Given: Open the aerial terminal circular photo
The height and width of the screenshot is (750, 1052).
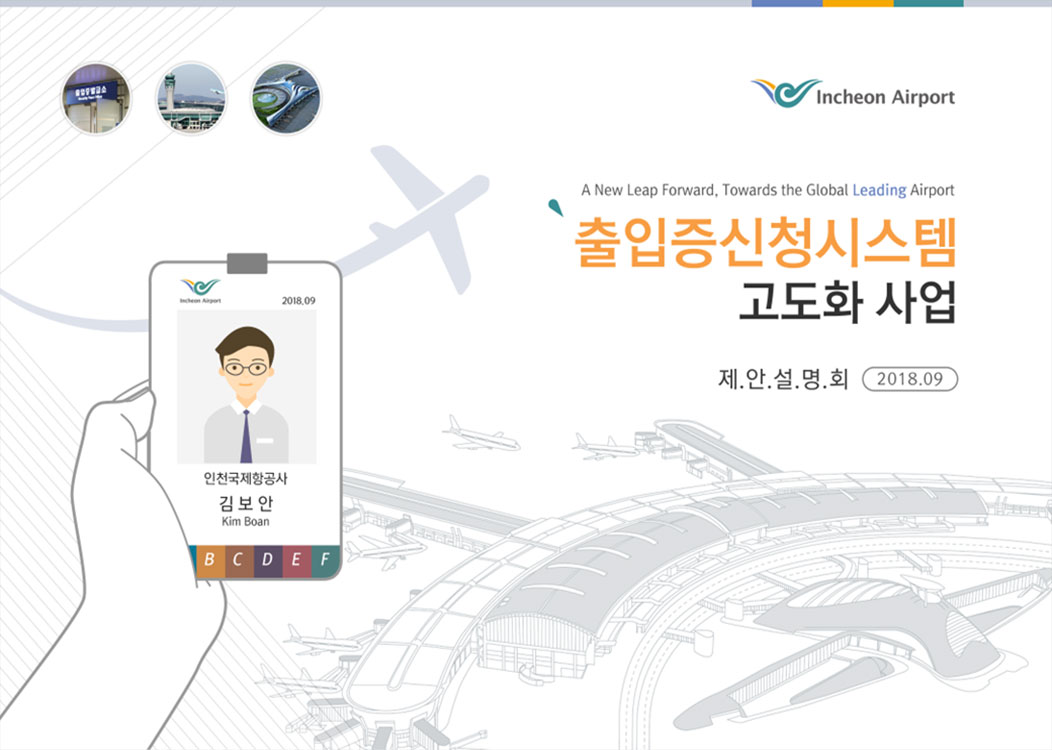Looking at the screenshot, I should [x=286, y=99].
